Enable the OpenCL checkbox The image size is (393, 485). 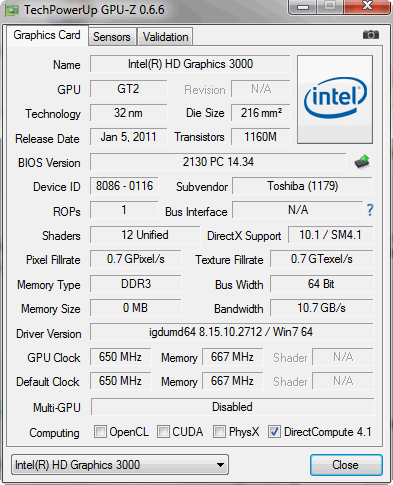[x=100, y=431]
